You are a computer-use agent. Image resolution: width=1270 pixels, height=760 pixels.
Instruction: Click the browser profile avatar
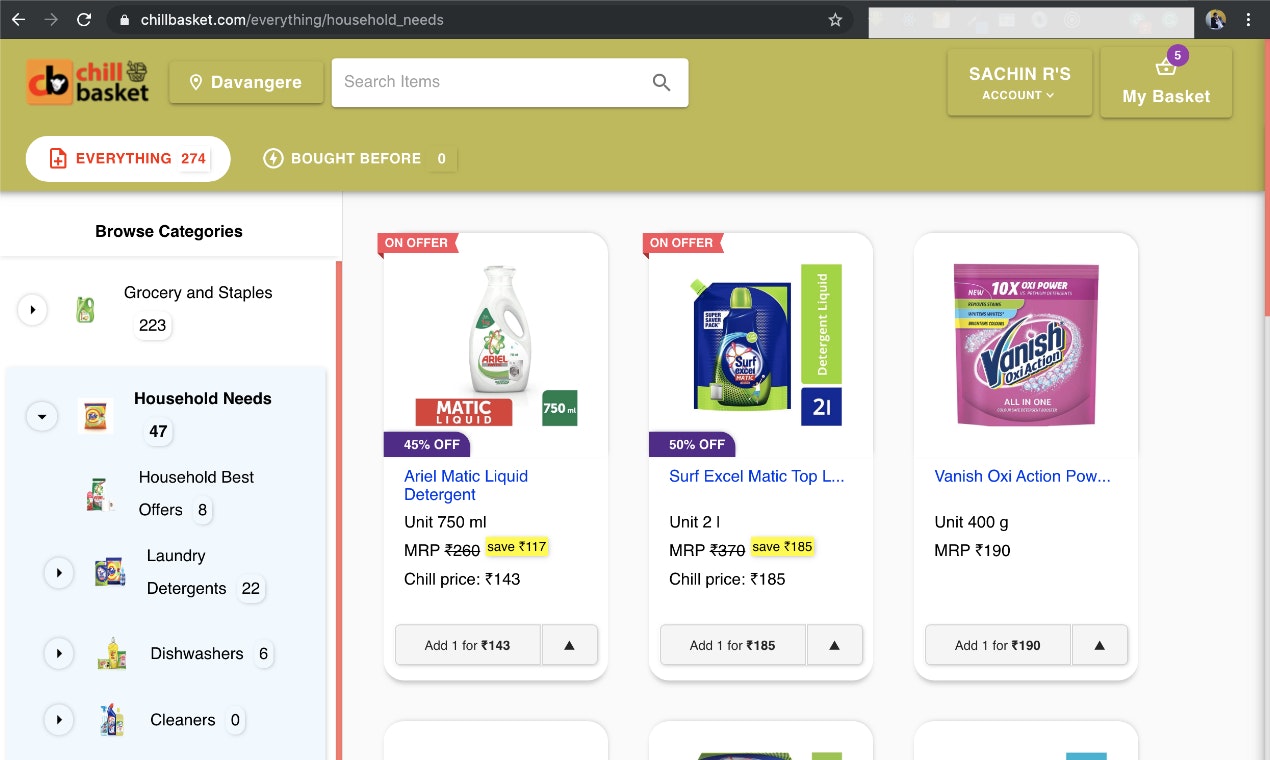point(1216,19)
